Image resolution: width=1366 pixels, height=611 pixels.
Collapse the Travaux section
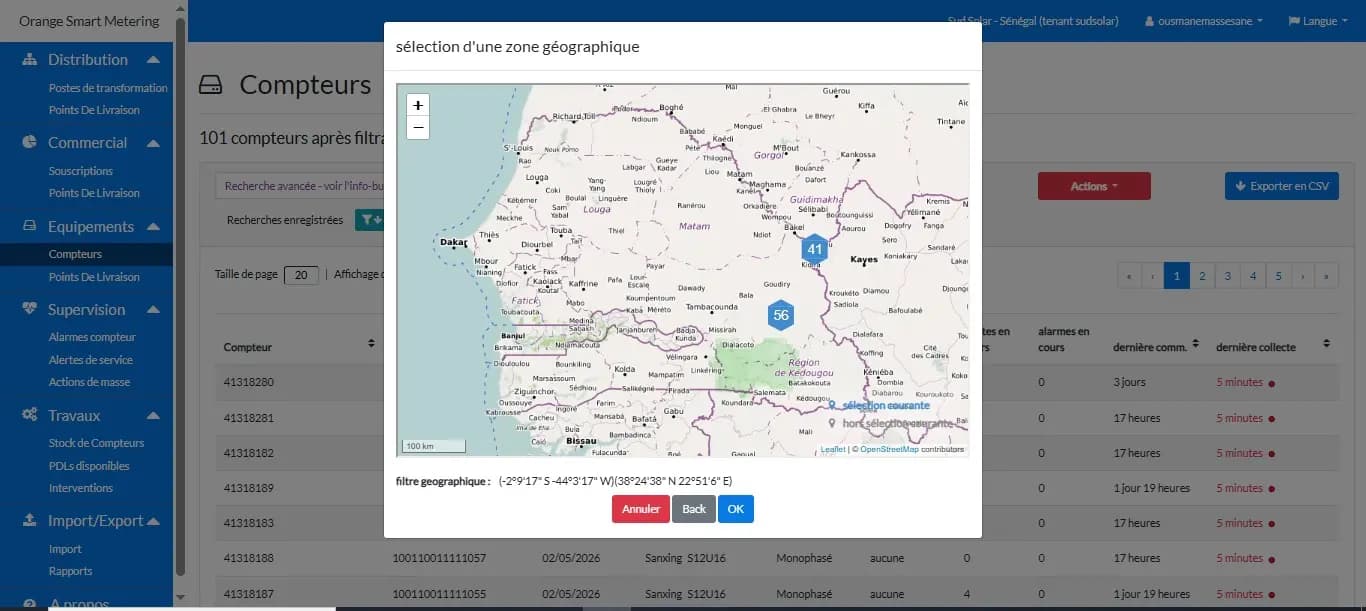point(153,416)
